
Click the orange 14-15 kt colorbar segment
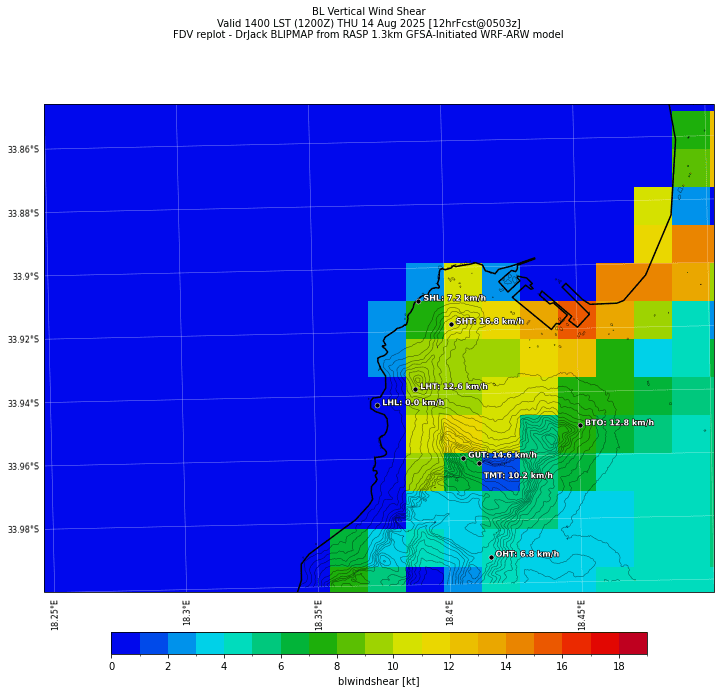coord(520,643)
